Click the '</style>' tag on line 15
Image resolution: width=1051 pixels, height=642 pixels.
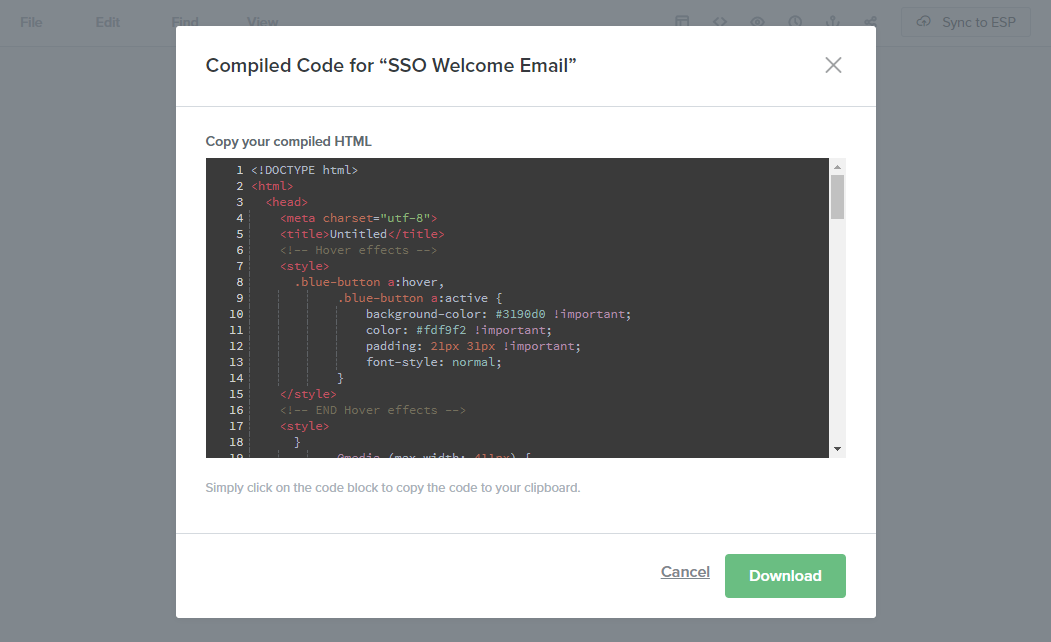point(308,395)
